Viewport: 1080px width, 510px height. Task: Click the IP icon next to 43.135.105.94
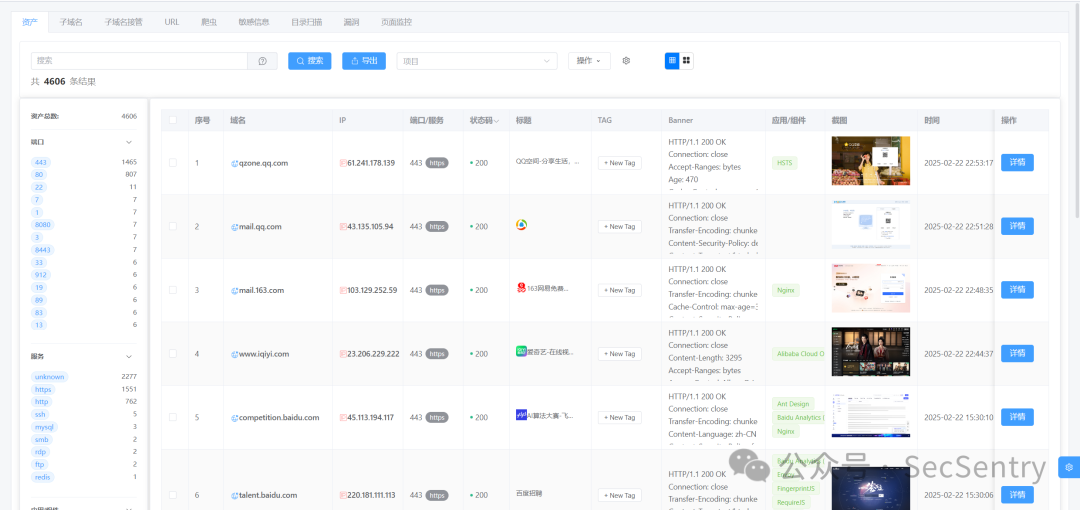point(343,227)
